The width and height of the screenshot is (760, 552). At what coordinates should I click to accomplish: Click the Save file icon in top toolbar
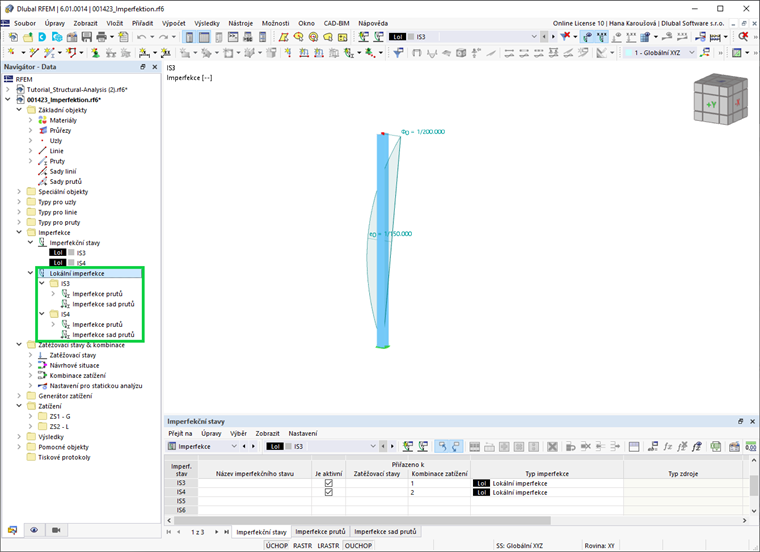click(87, 37)
